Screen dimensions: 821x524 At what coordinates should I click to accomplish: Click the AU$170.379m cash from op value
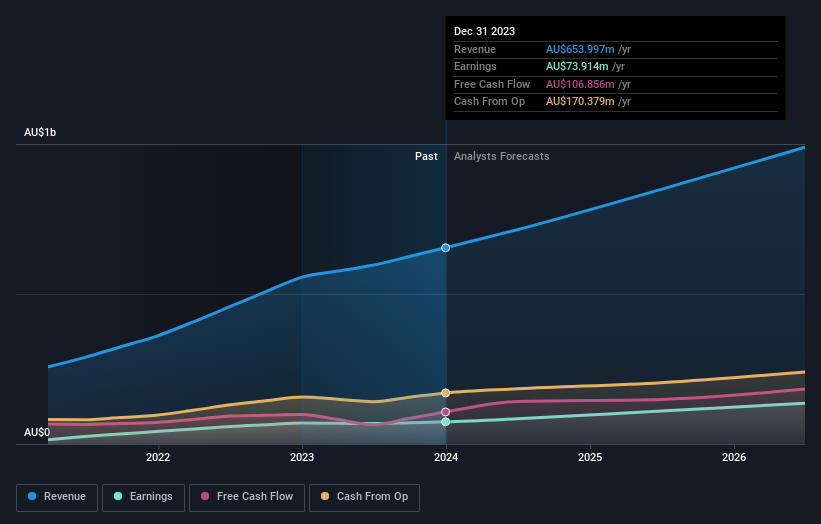[x=580, y=102]
